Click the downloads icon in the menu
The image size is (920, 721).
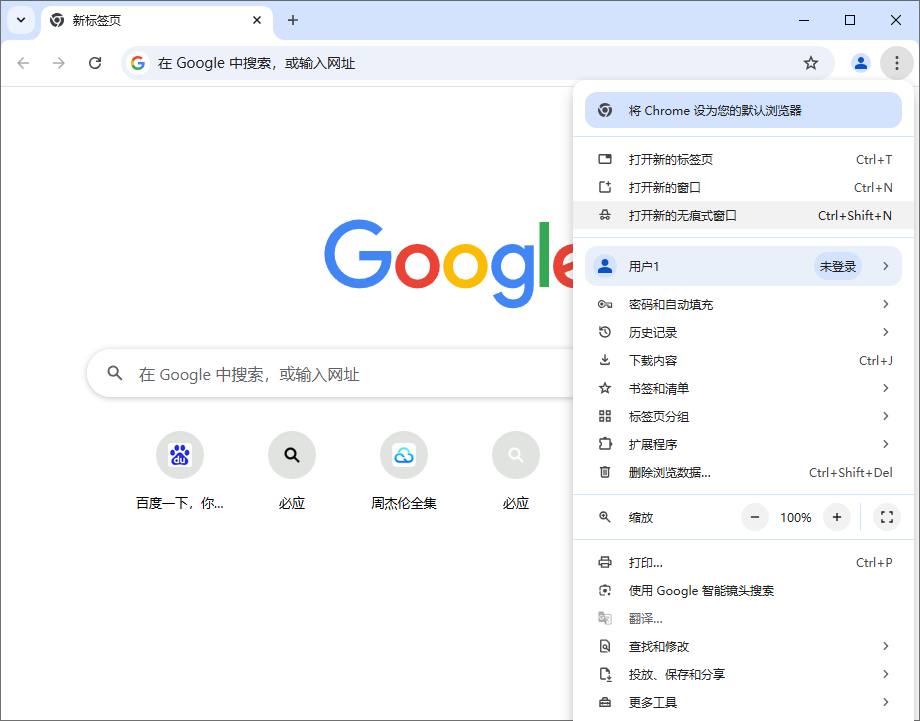tap(605, 360)
